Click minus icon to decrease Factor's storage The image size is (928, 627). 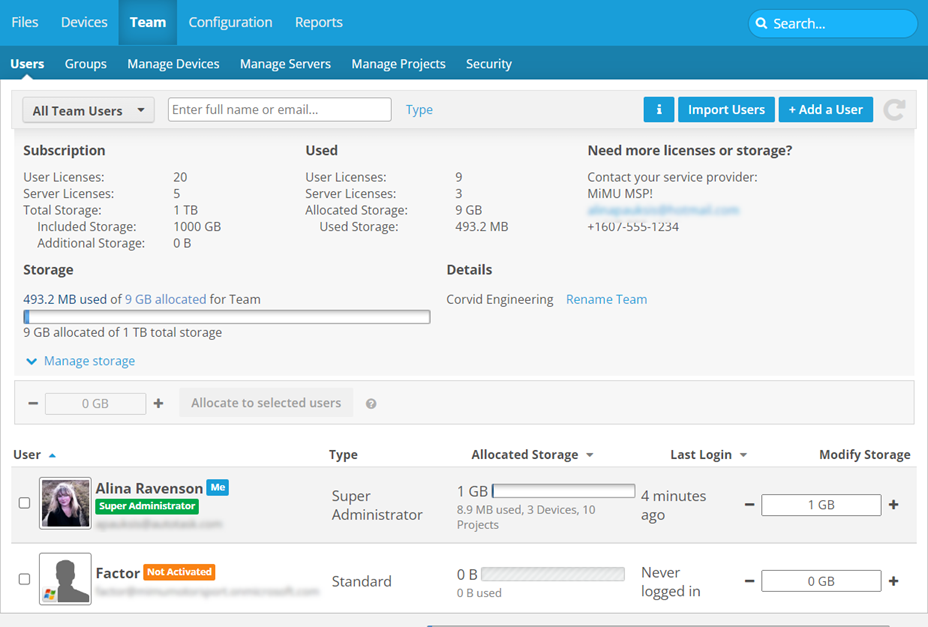tap(749, 581)
